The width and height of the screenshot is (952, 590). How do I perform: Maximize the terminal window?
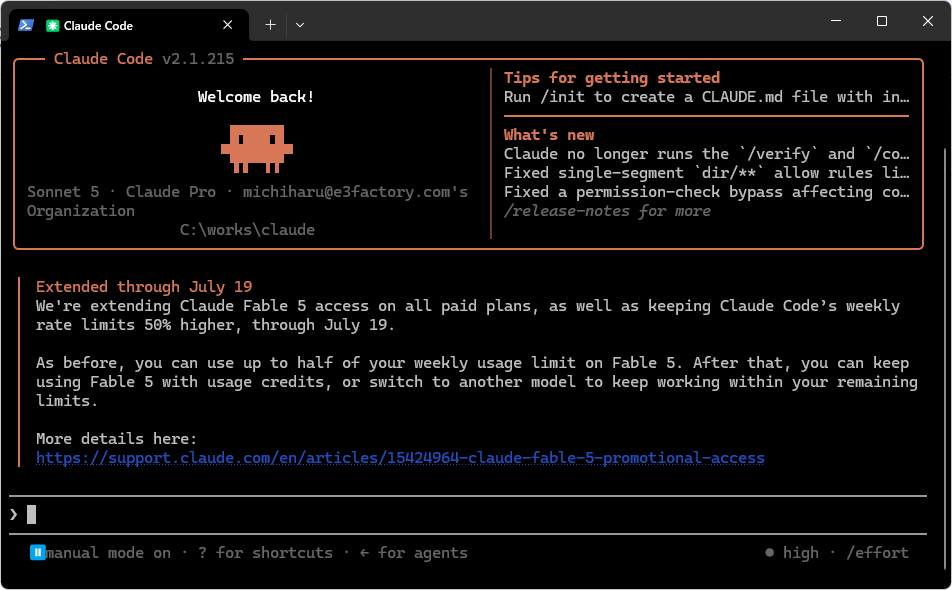[882, 21]
